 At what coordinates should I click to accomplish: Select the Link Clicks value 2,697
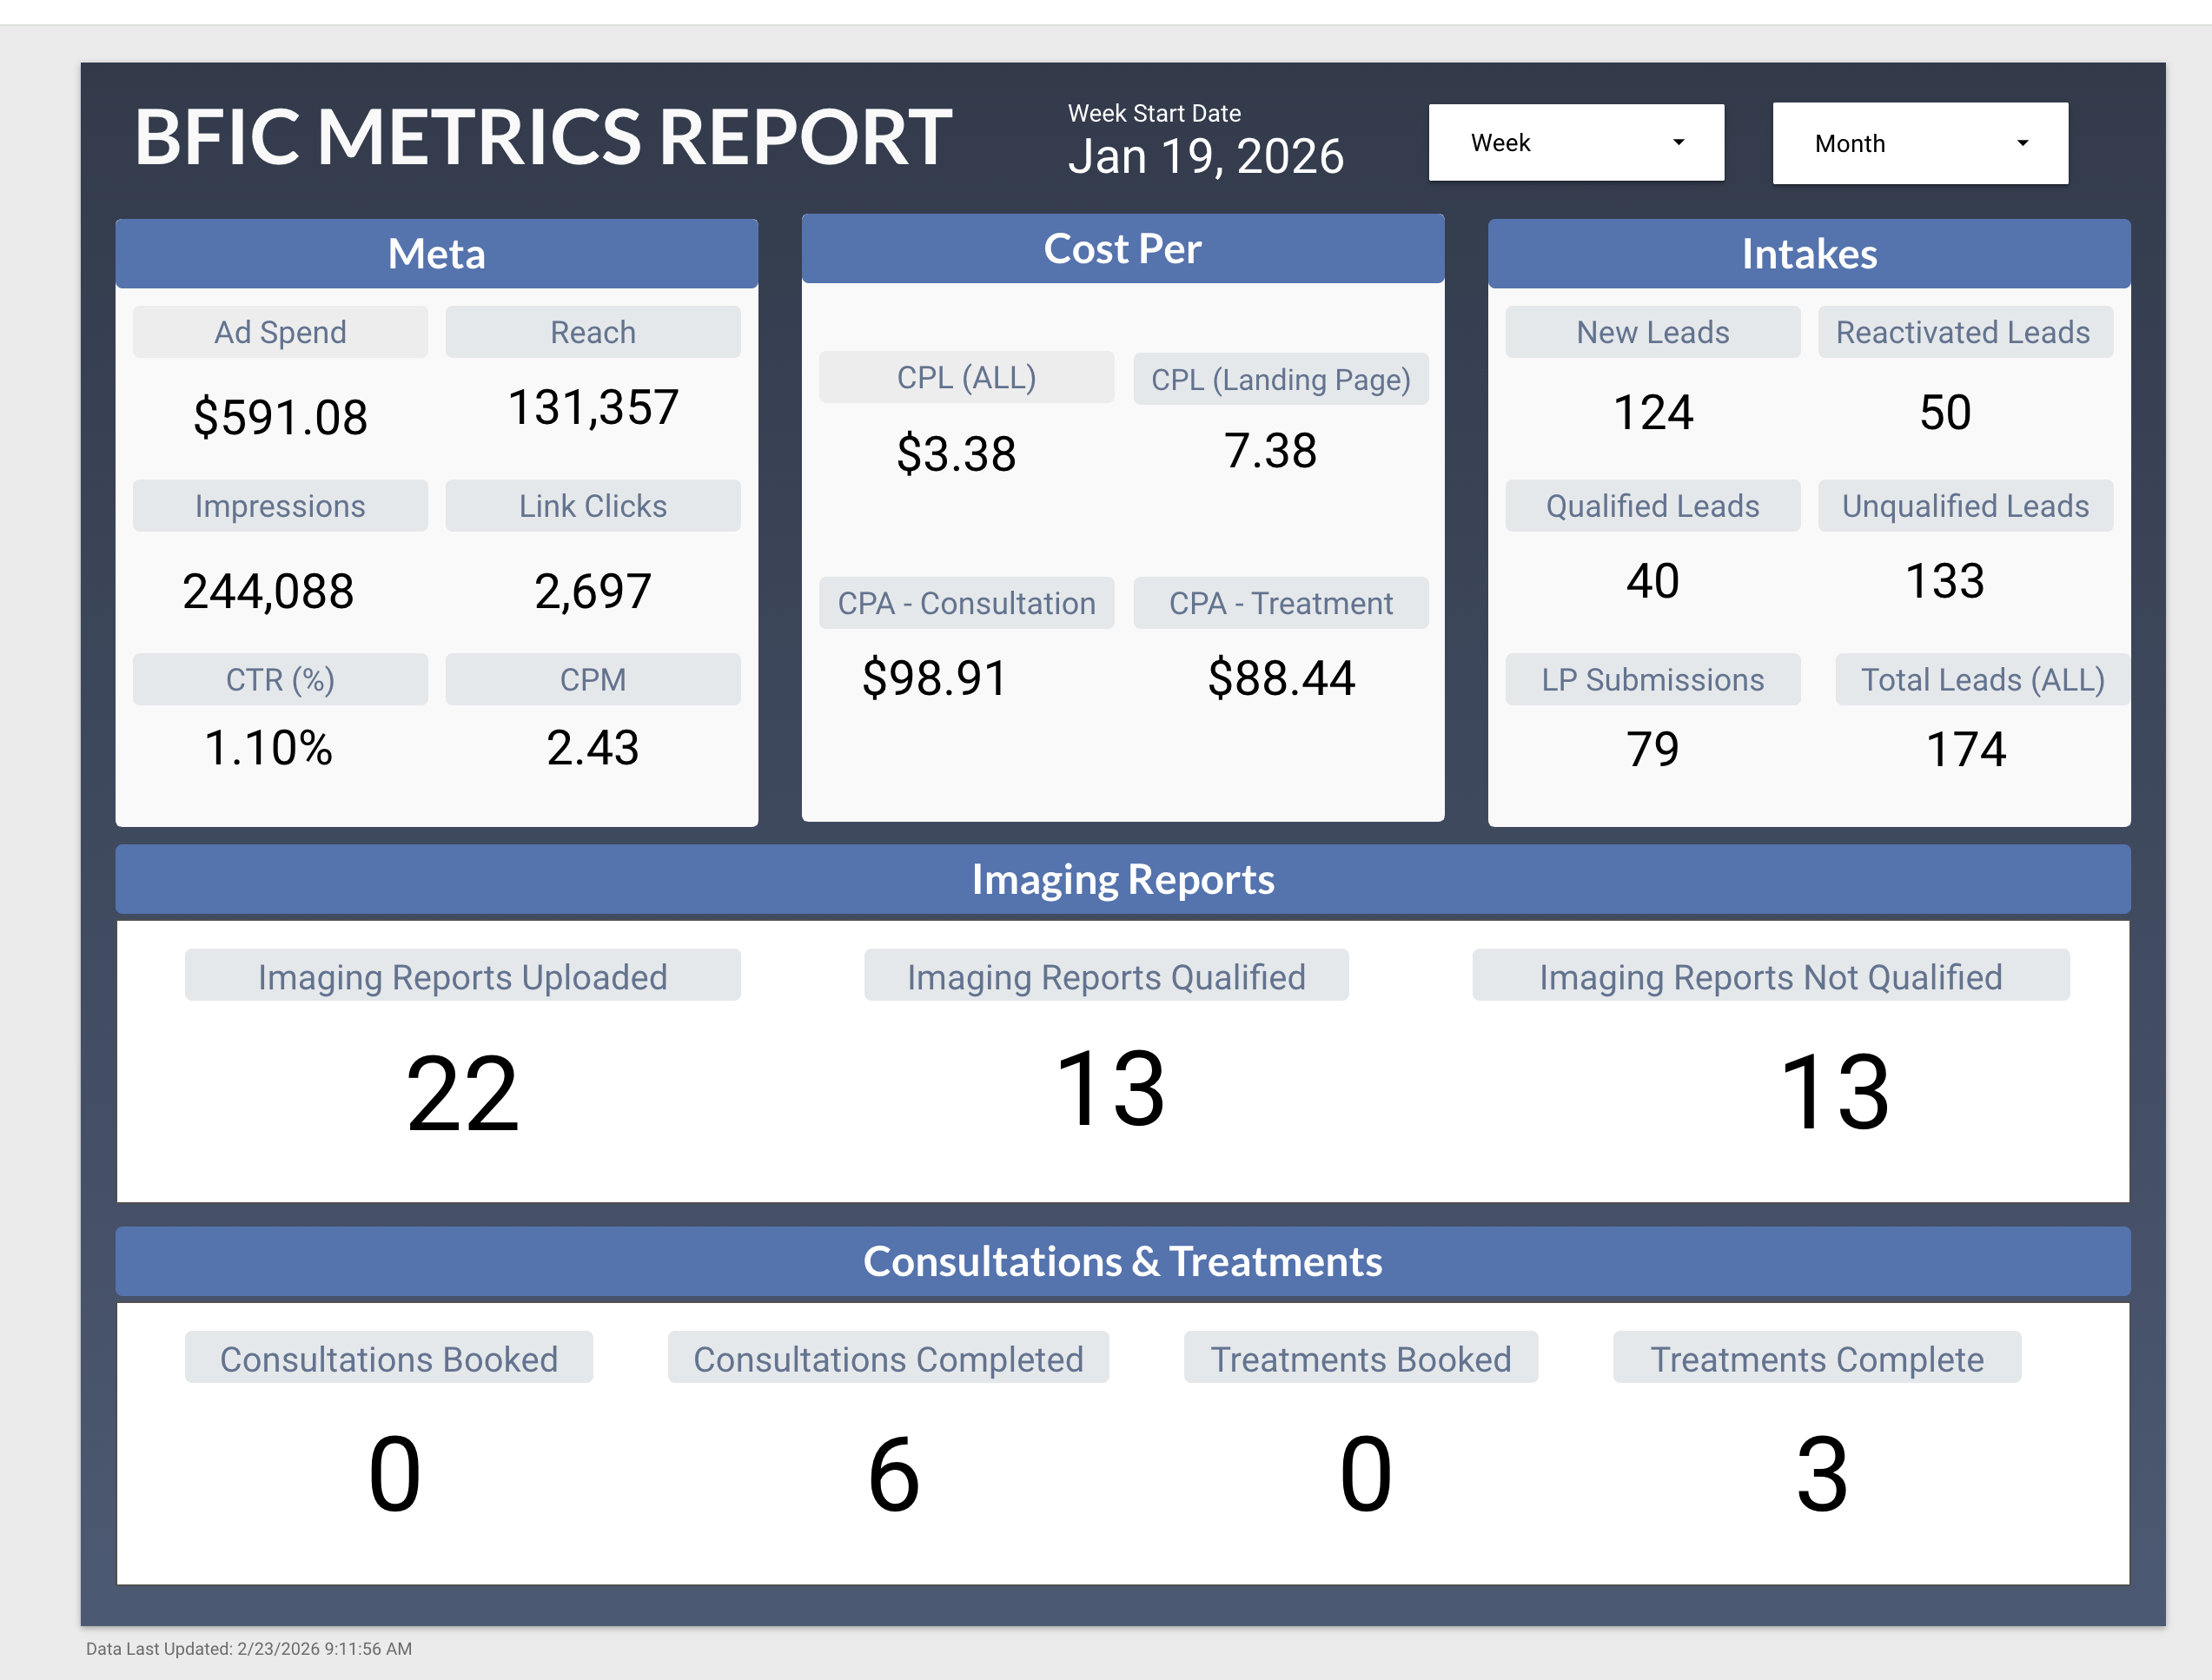pyautogui.click(x=592, y=591)
